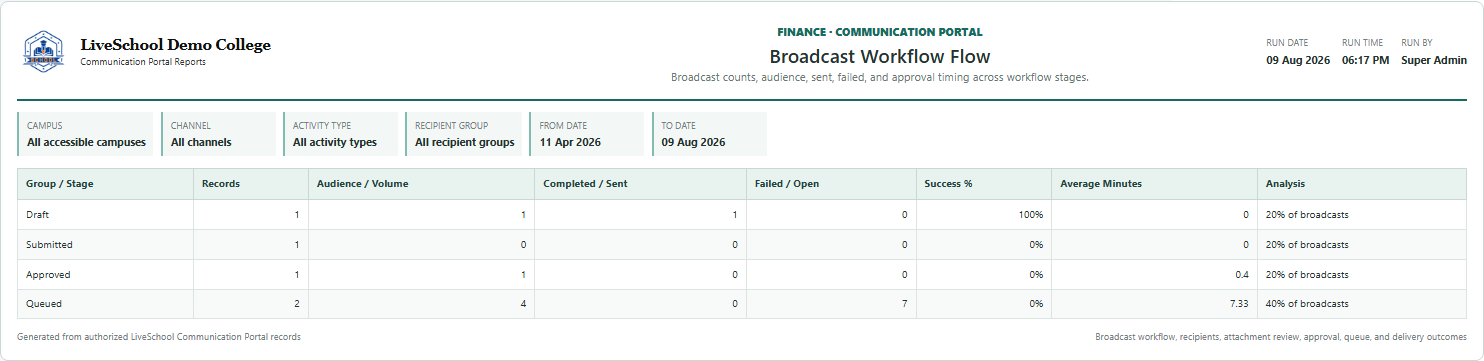Select the LiveSchool Demo College title

click(x=175, y=45)
